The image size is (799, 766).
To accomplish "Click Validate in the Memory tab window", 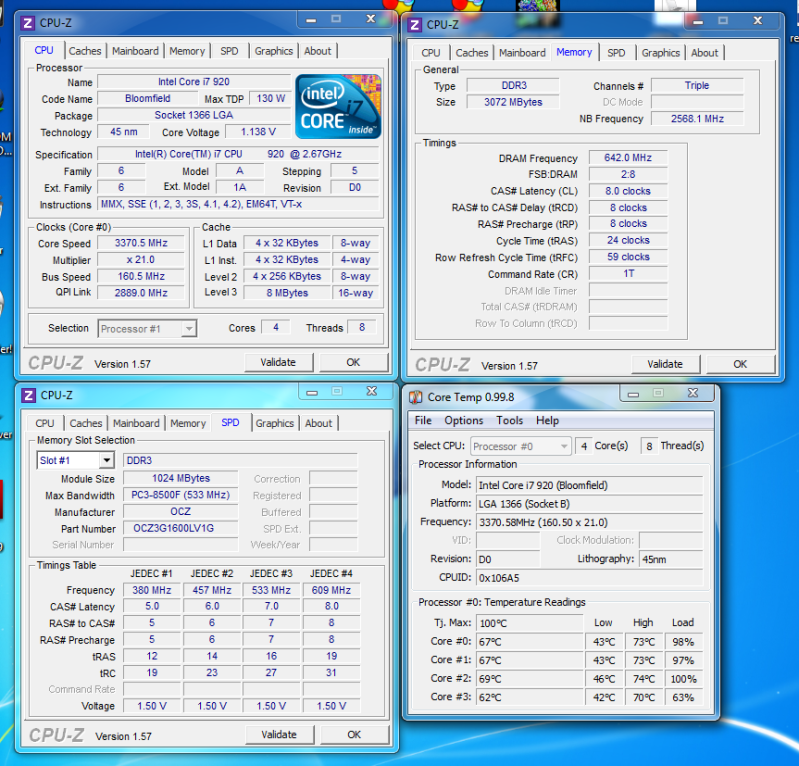I will [665, 364].
